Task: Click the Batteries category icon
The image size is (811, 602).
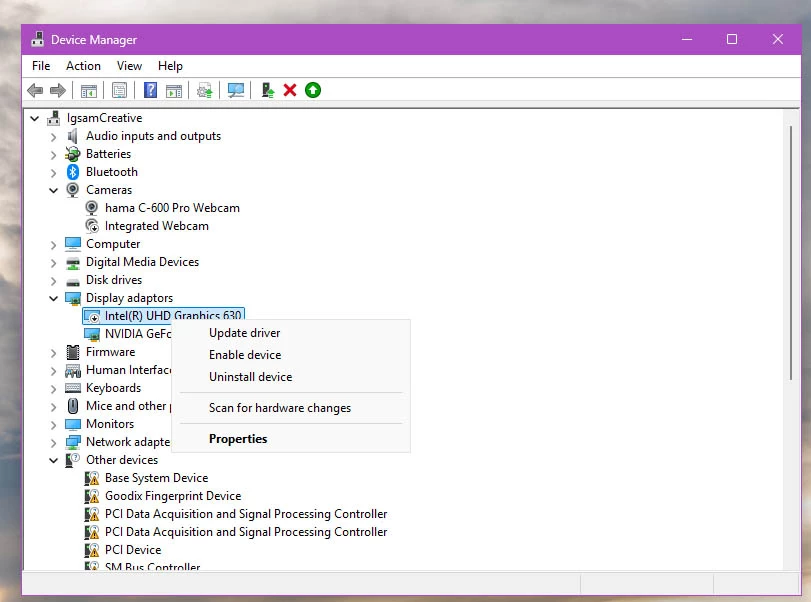Action: [x=73, y=154]
